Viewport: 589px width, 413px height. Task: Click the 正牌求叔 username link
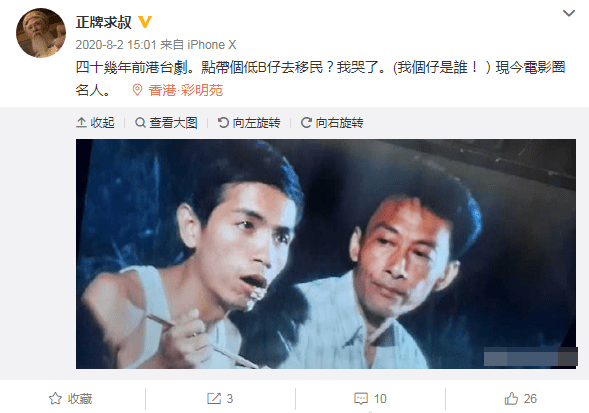(104, 22)
